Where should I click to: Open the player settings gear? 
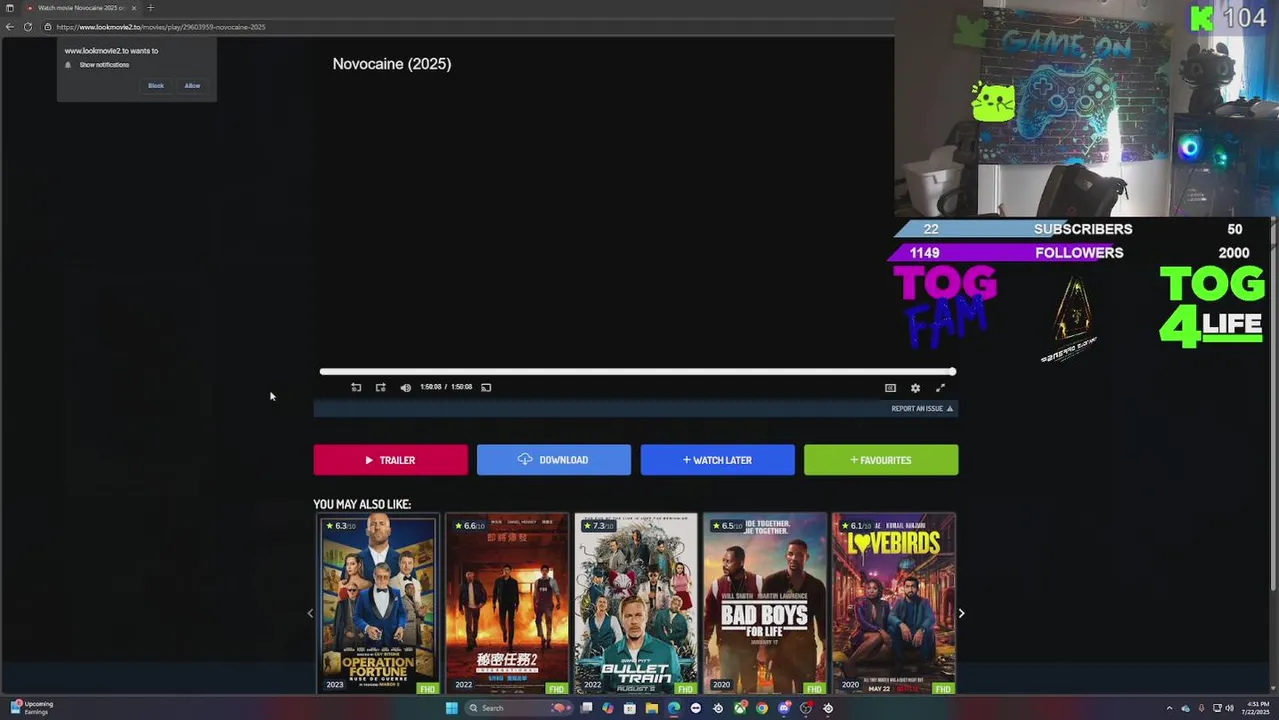[x=915, y=388]
